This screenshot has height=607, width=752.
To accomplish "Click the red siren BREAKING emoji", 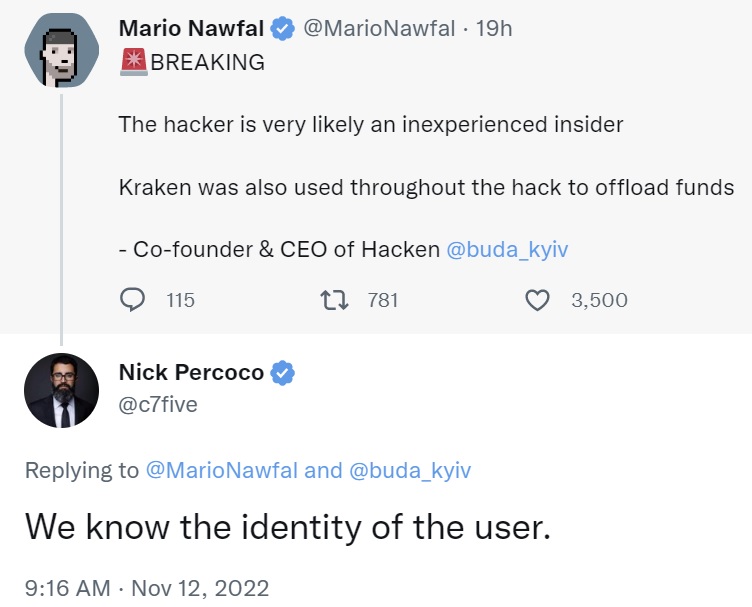I will click(x=132, y=62).
